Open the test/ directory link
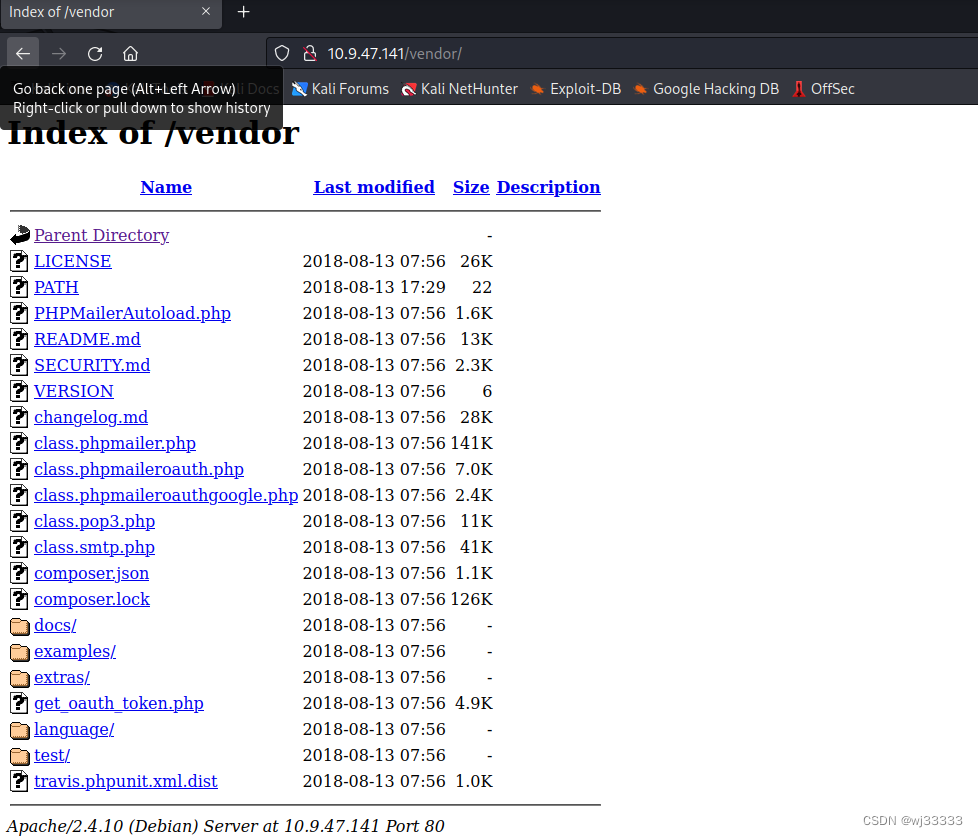Screen dimensions: 978x837 52,756
